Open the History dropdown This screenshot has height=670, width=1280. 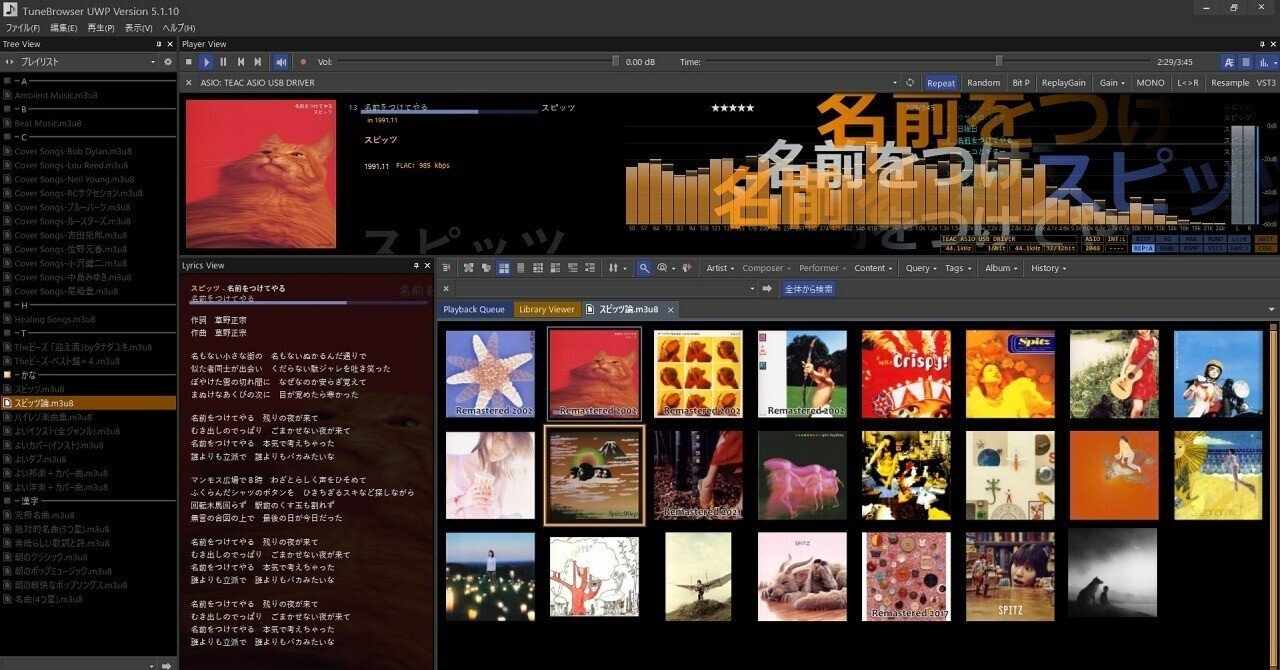(x=1048, y=268)
